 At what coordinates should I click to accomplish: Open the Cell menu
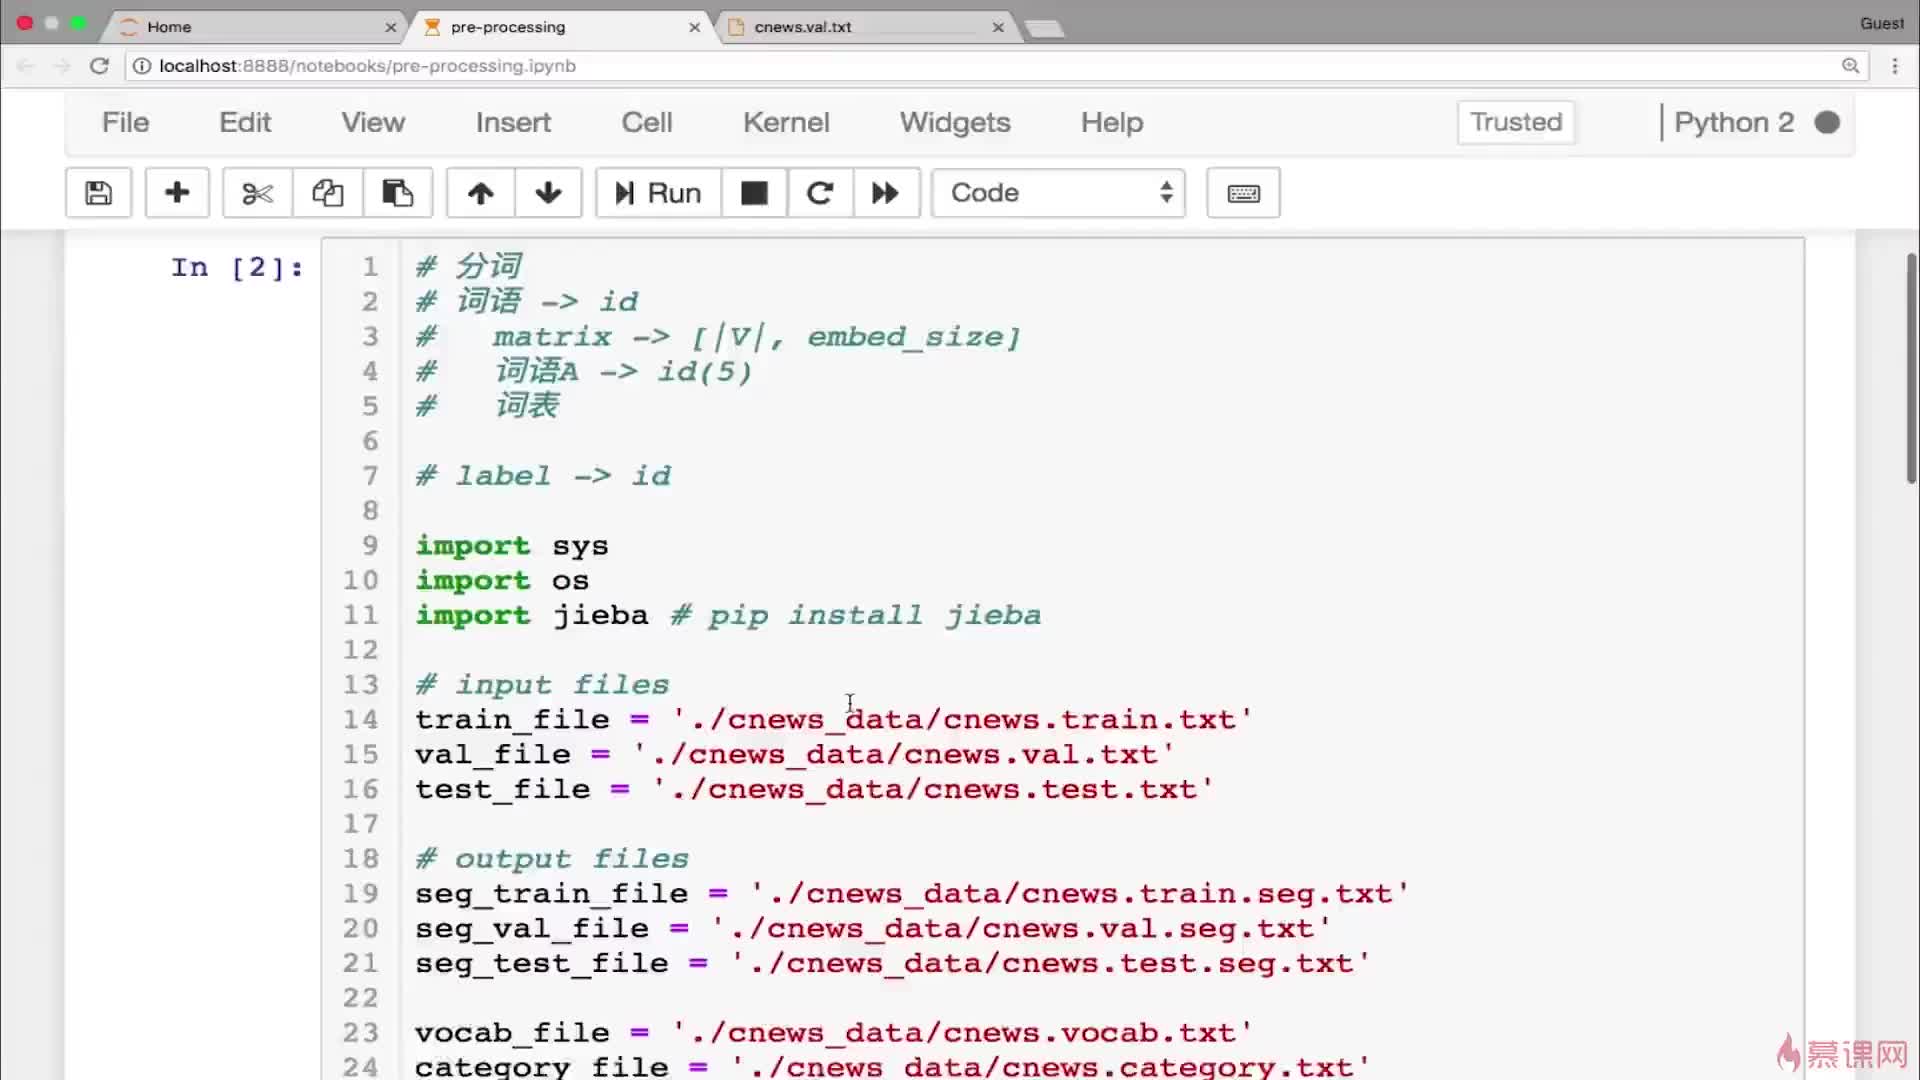click(647, 121)
